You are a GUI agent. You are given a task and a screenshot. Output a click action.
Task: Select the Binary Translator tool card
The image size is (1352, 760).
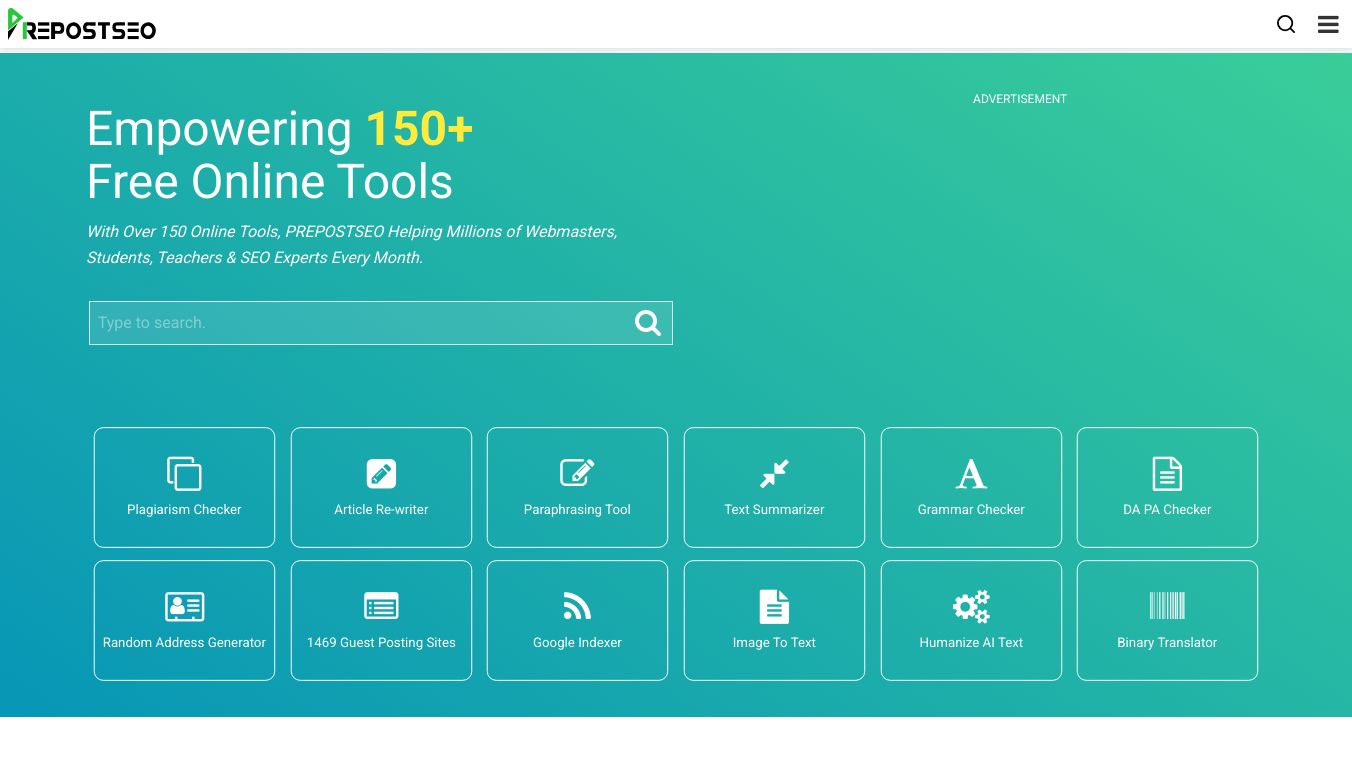(x=1167, y=620)
